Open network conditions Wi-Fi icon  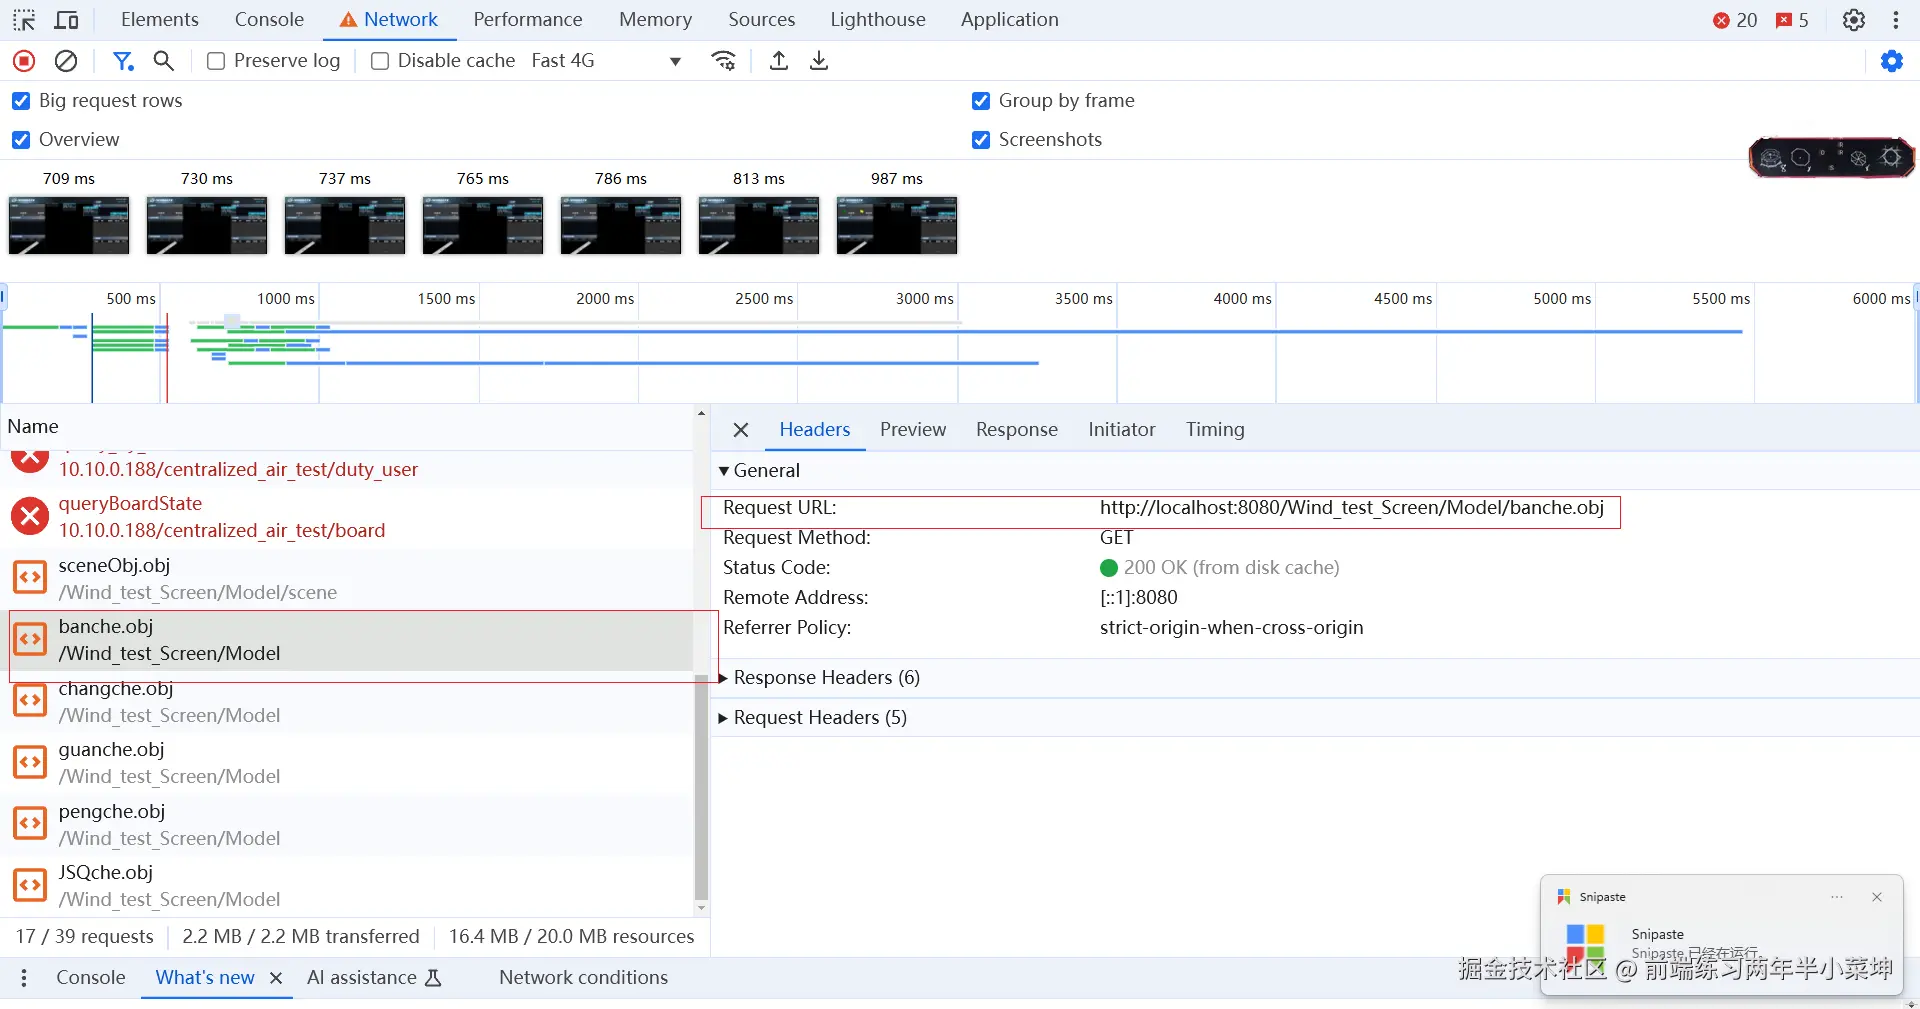point(724,61)
